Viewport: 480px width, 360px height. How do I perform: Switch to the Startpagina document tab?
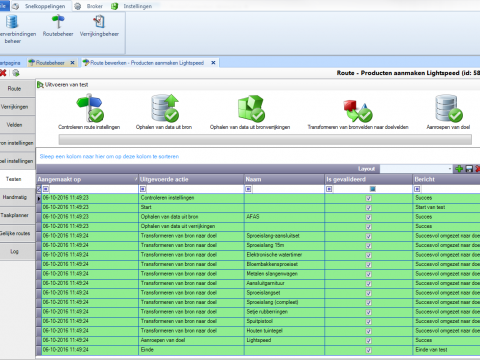click(11, 63)
